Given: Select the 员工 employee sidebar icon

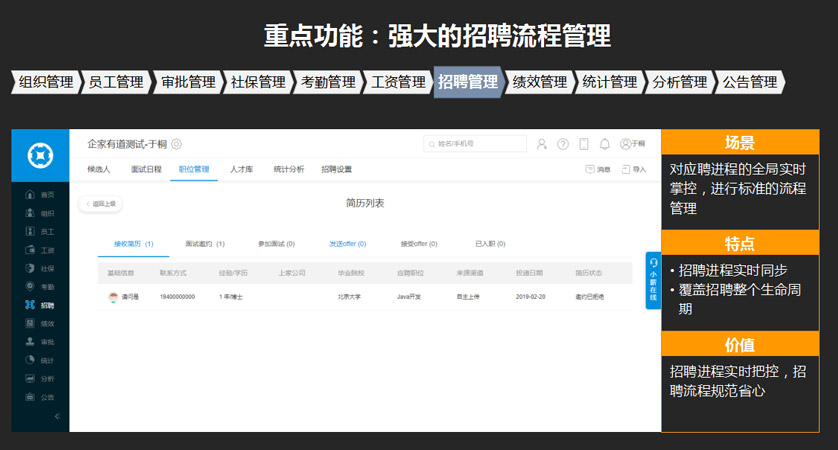Looking at the screenshot, I should point(40,232).
